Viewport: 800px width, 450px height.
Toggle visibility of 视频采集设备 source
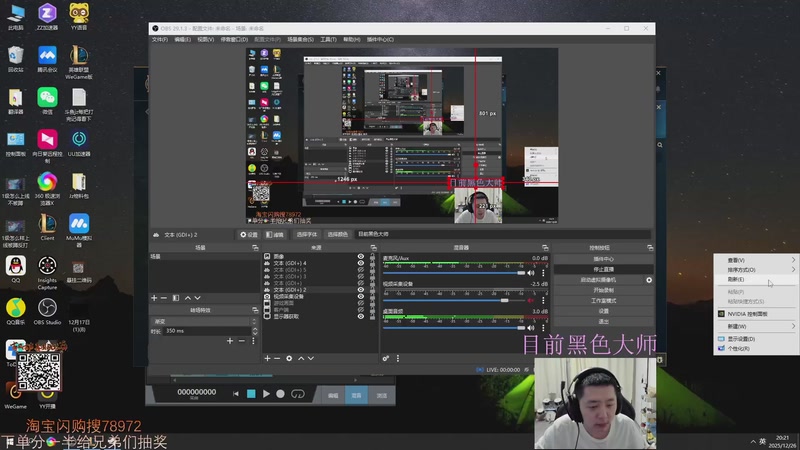(361, 296)
